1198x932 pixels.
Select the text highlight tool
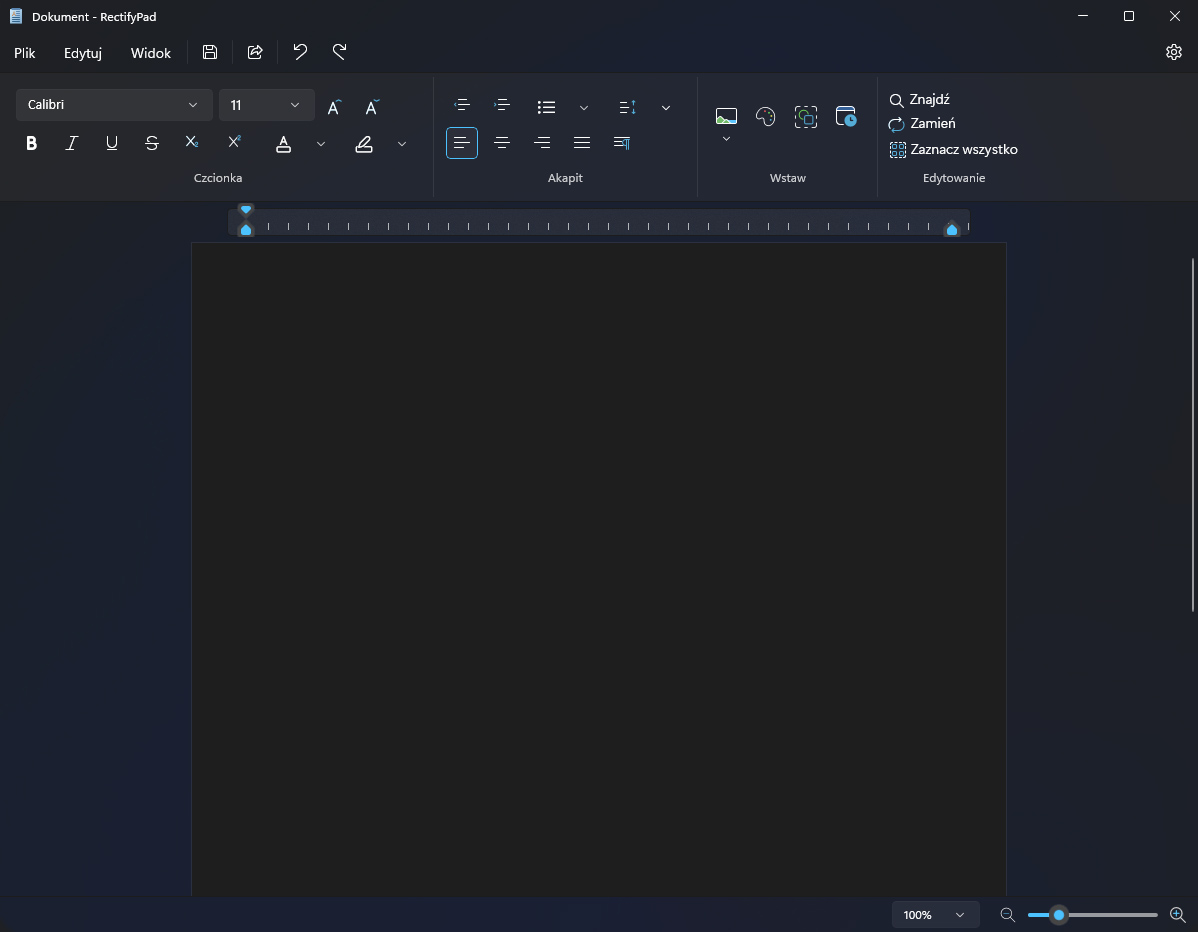click(363, 144)
